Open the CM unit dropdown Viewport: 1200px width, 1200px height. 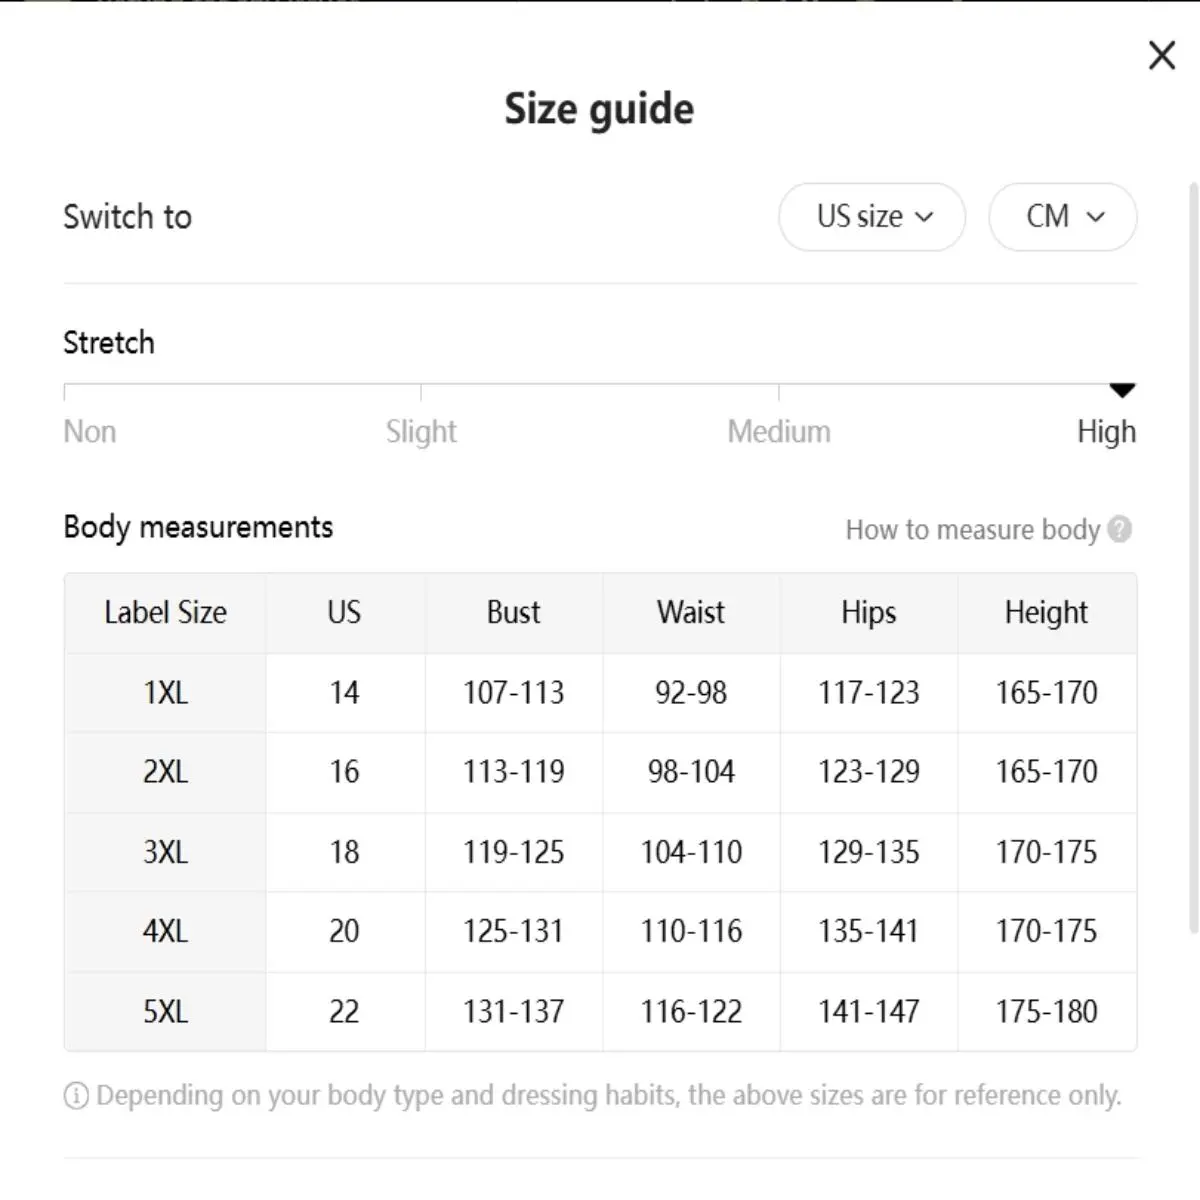pyautogui.click(x=1062, y=217)
